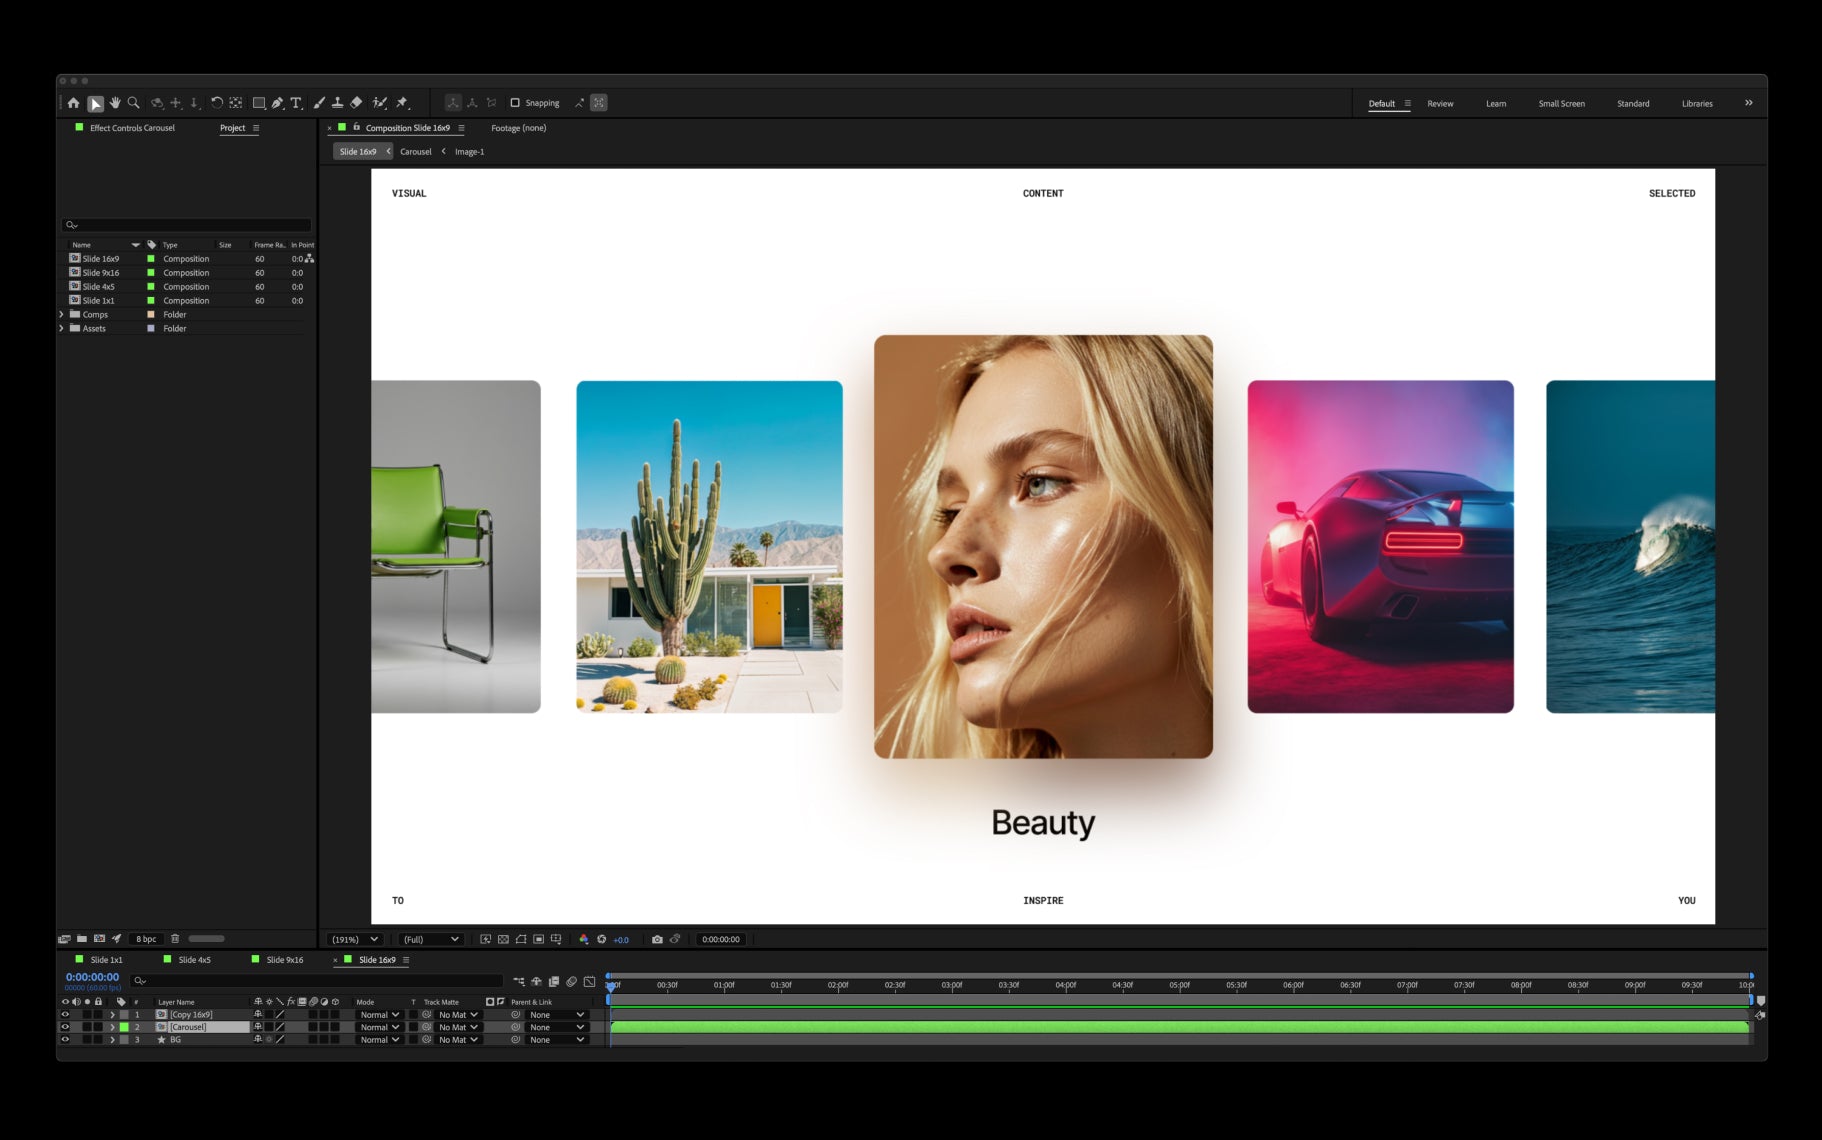Choose the Pen tool

point(277,103)
